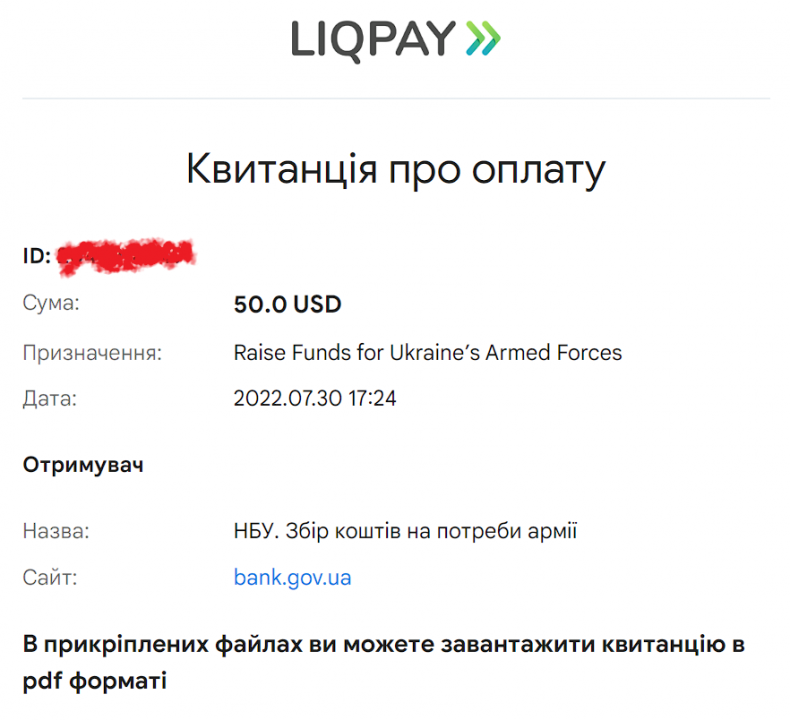Click the "Призначення:" label
The width and height of the screenshot is (790, 720).
click(x=92, y=352)
